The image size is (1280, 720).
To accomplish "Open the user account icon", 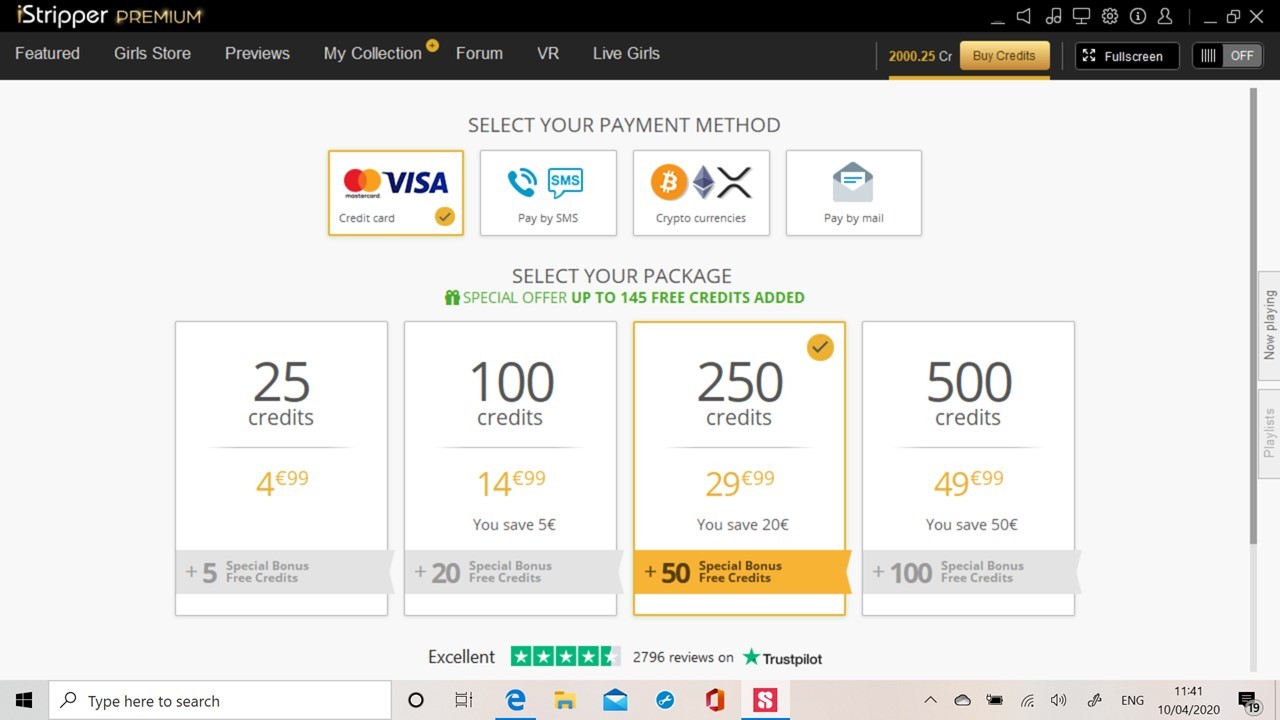I will point(1165,16).
